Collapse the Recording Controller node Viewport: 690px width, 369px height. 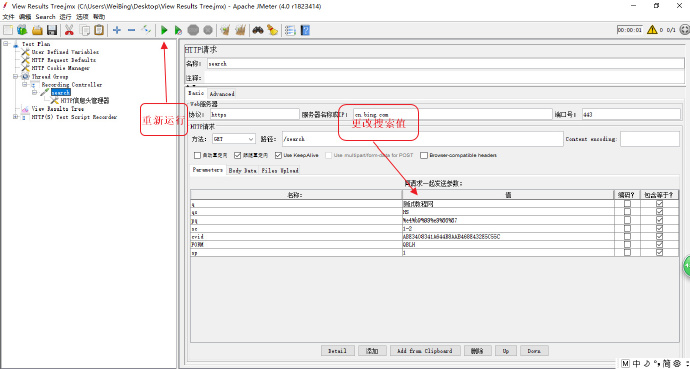tap(25, 84)
